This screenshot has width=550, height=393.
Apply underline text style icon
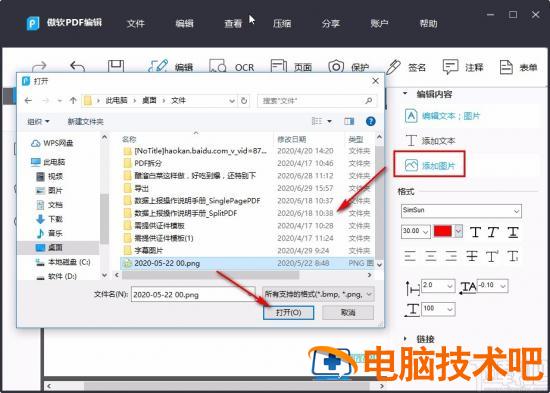coord(513,232)
